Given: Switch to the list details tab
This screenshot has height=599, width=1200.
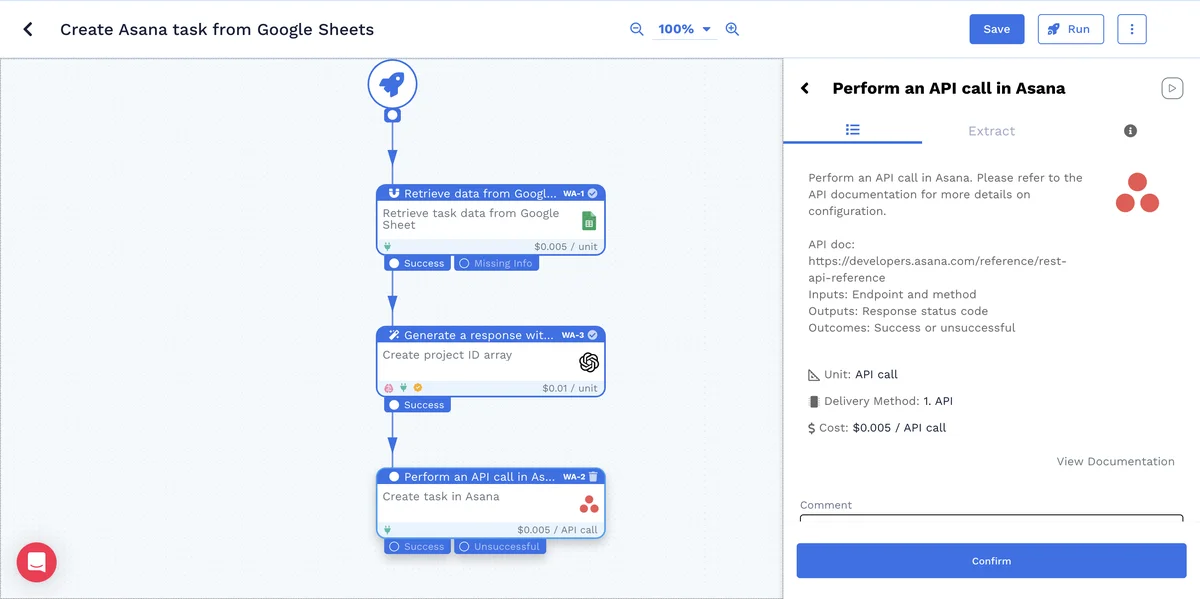Looking at the screenshot, I should click(x=853, y=130).
